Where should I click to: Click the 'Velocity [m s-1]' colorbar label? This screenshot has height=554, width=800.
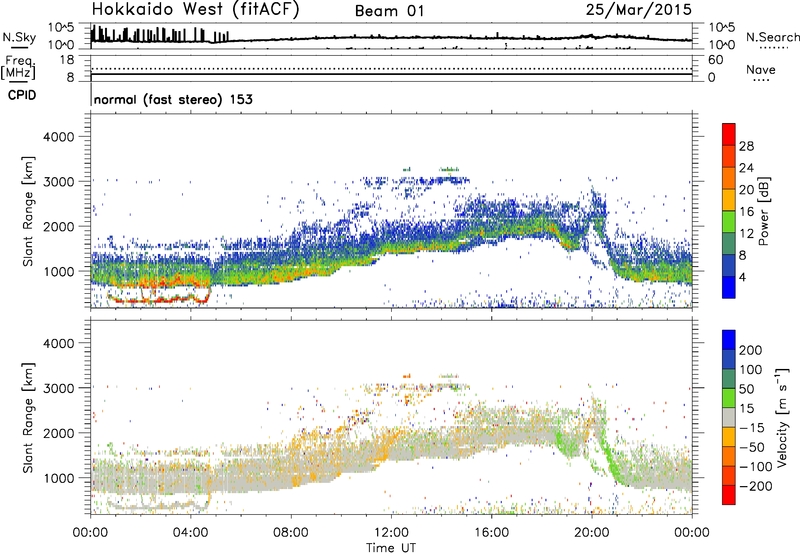(782, 417)
